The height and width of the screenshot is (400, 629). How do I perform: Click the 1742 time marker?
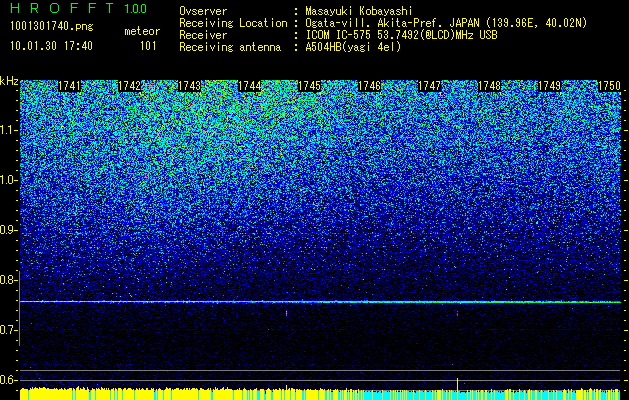[130, 86]
